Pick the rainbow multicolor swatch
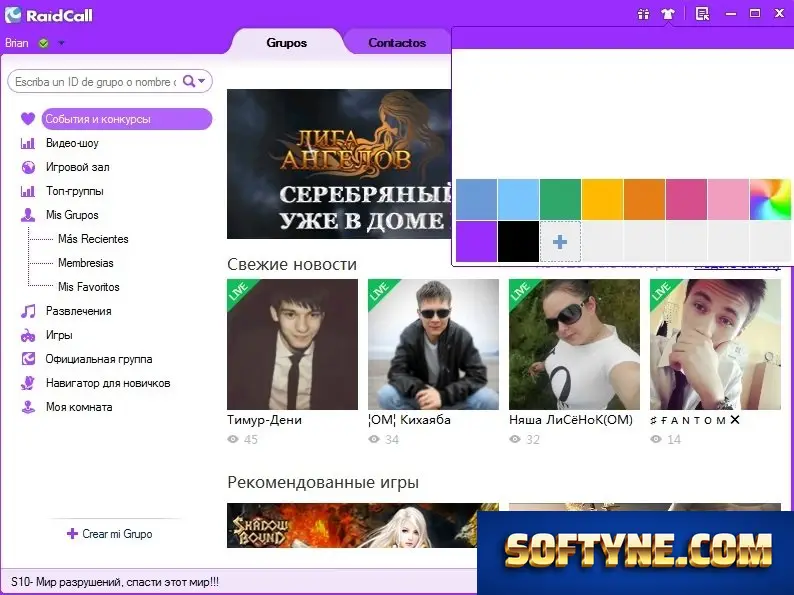Image resolution: width=794 pixels, height=595 pixels. pos(770,200)
